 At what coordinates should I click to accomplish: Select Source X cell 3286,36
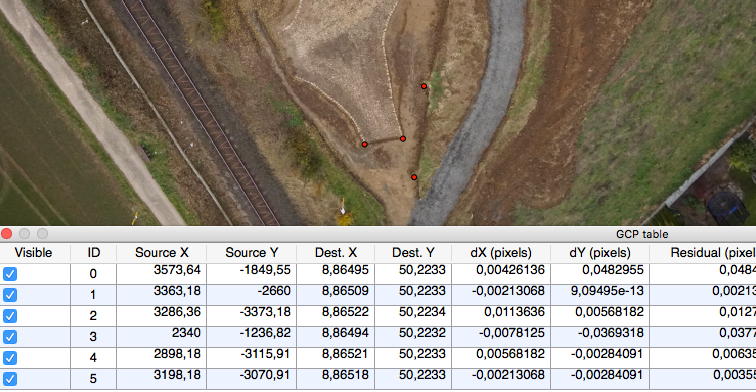pyautogui.click(x=162, y=315)
